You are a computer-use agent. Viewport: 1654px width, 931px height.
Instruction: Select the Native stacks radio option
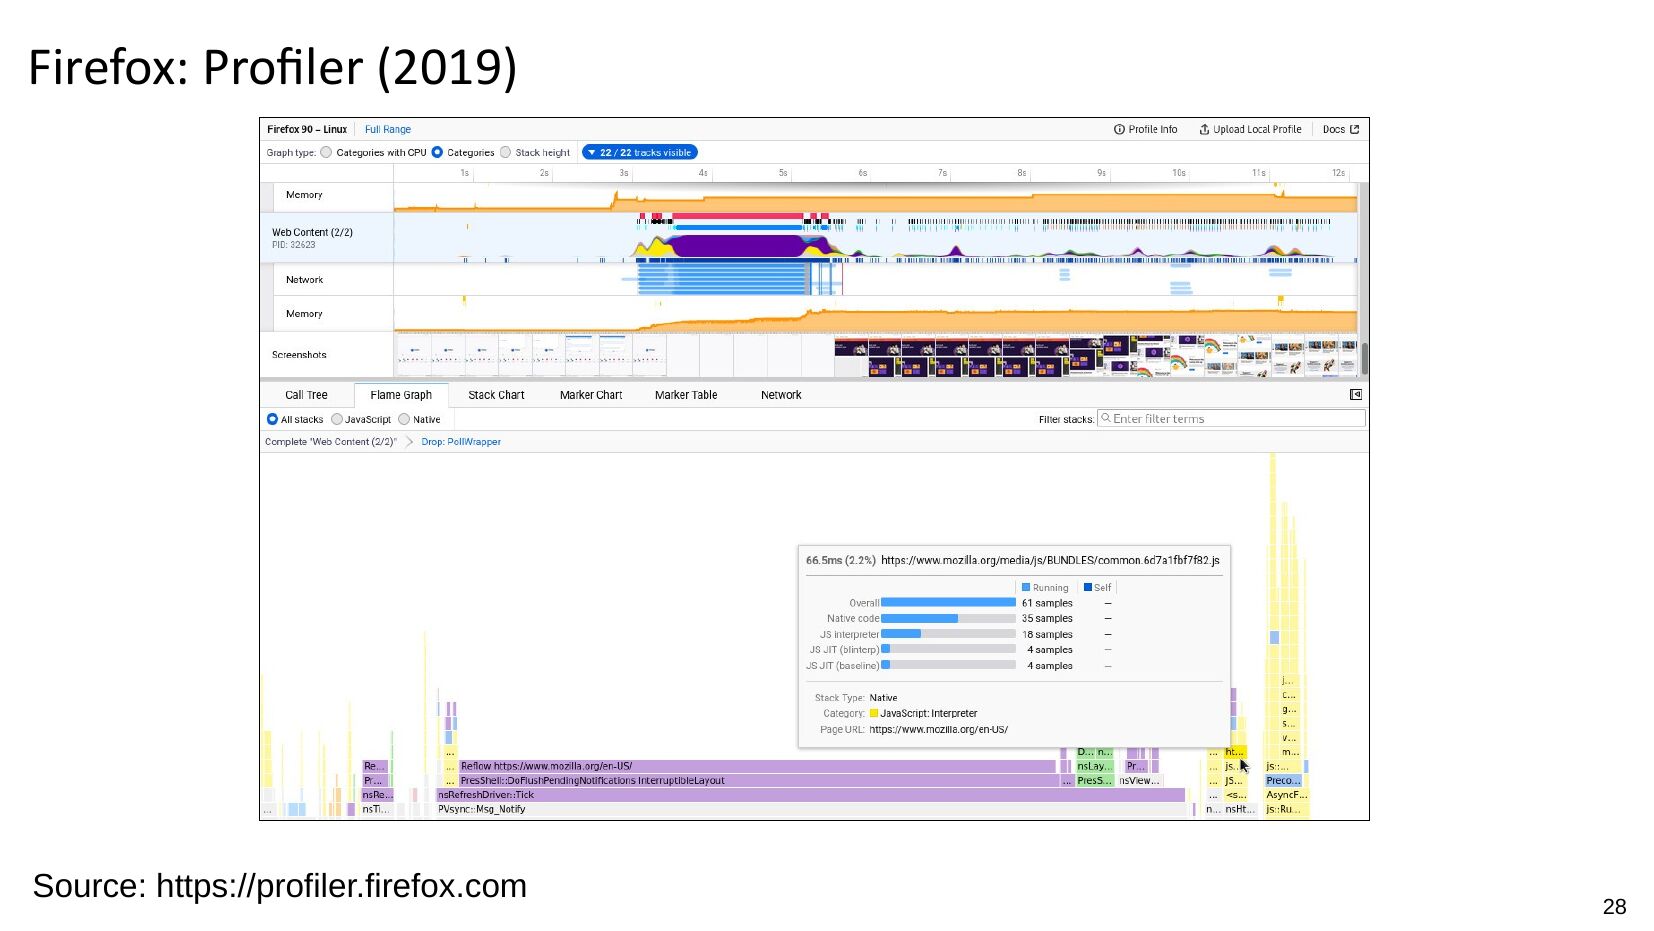pos(404,420)
